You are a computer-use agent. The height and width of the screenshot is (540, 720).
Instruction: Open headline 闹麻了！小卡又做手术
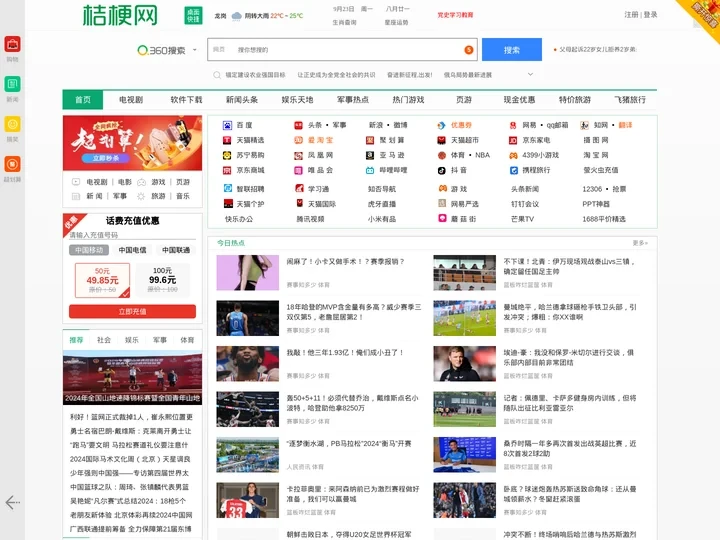345,262
